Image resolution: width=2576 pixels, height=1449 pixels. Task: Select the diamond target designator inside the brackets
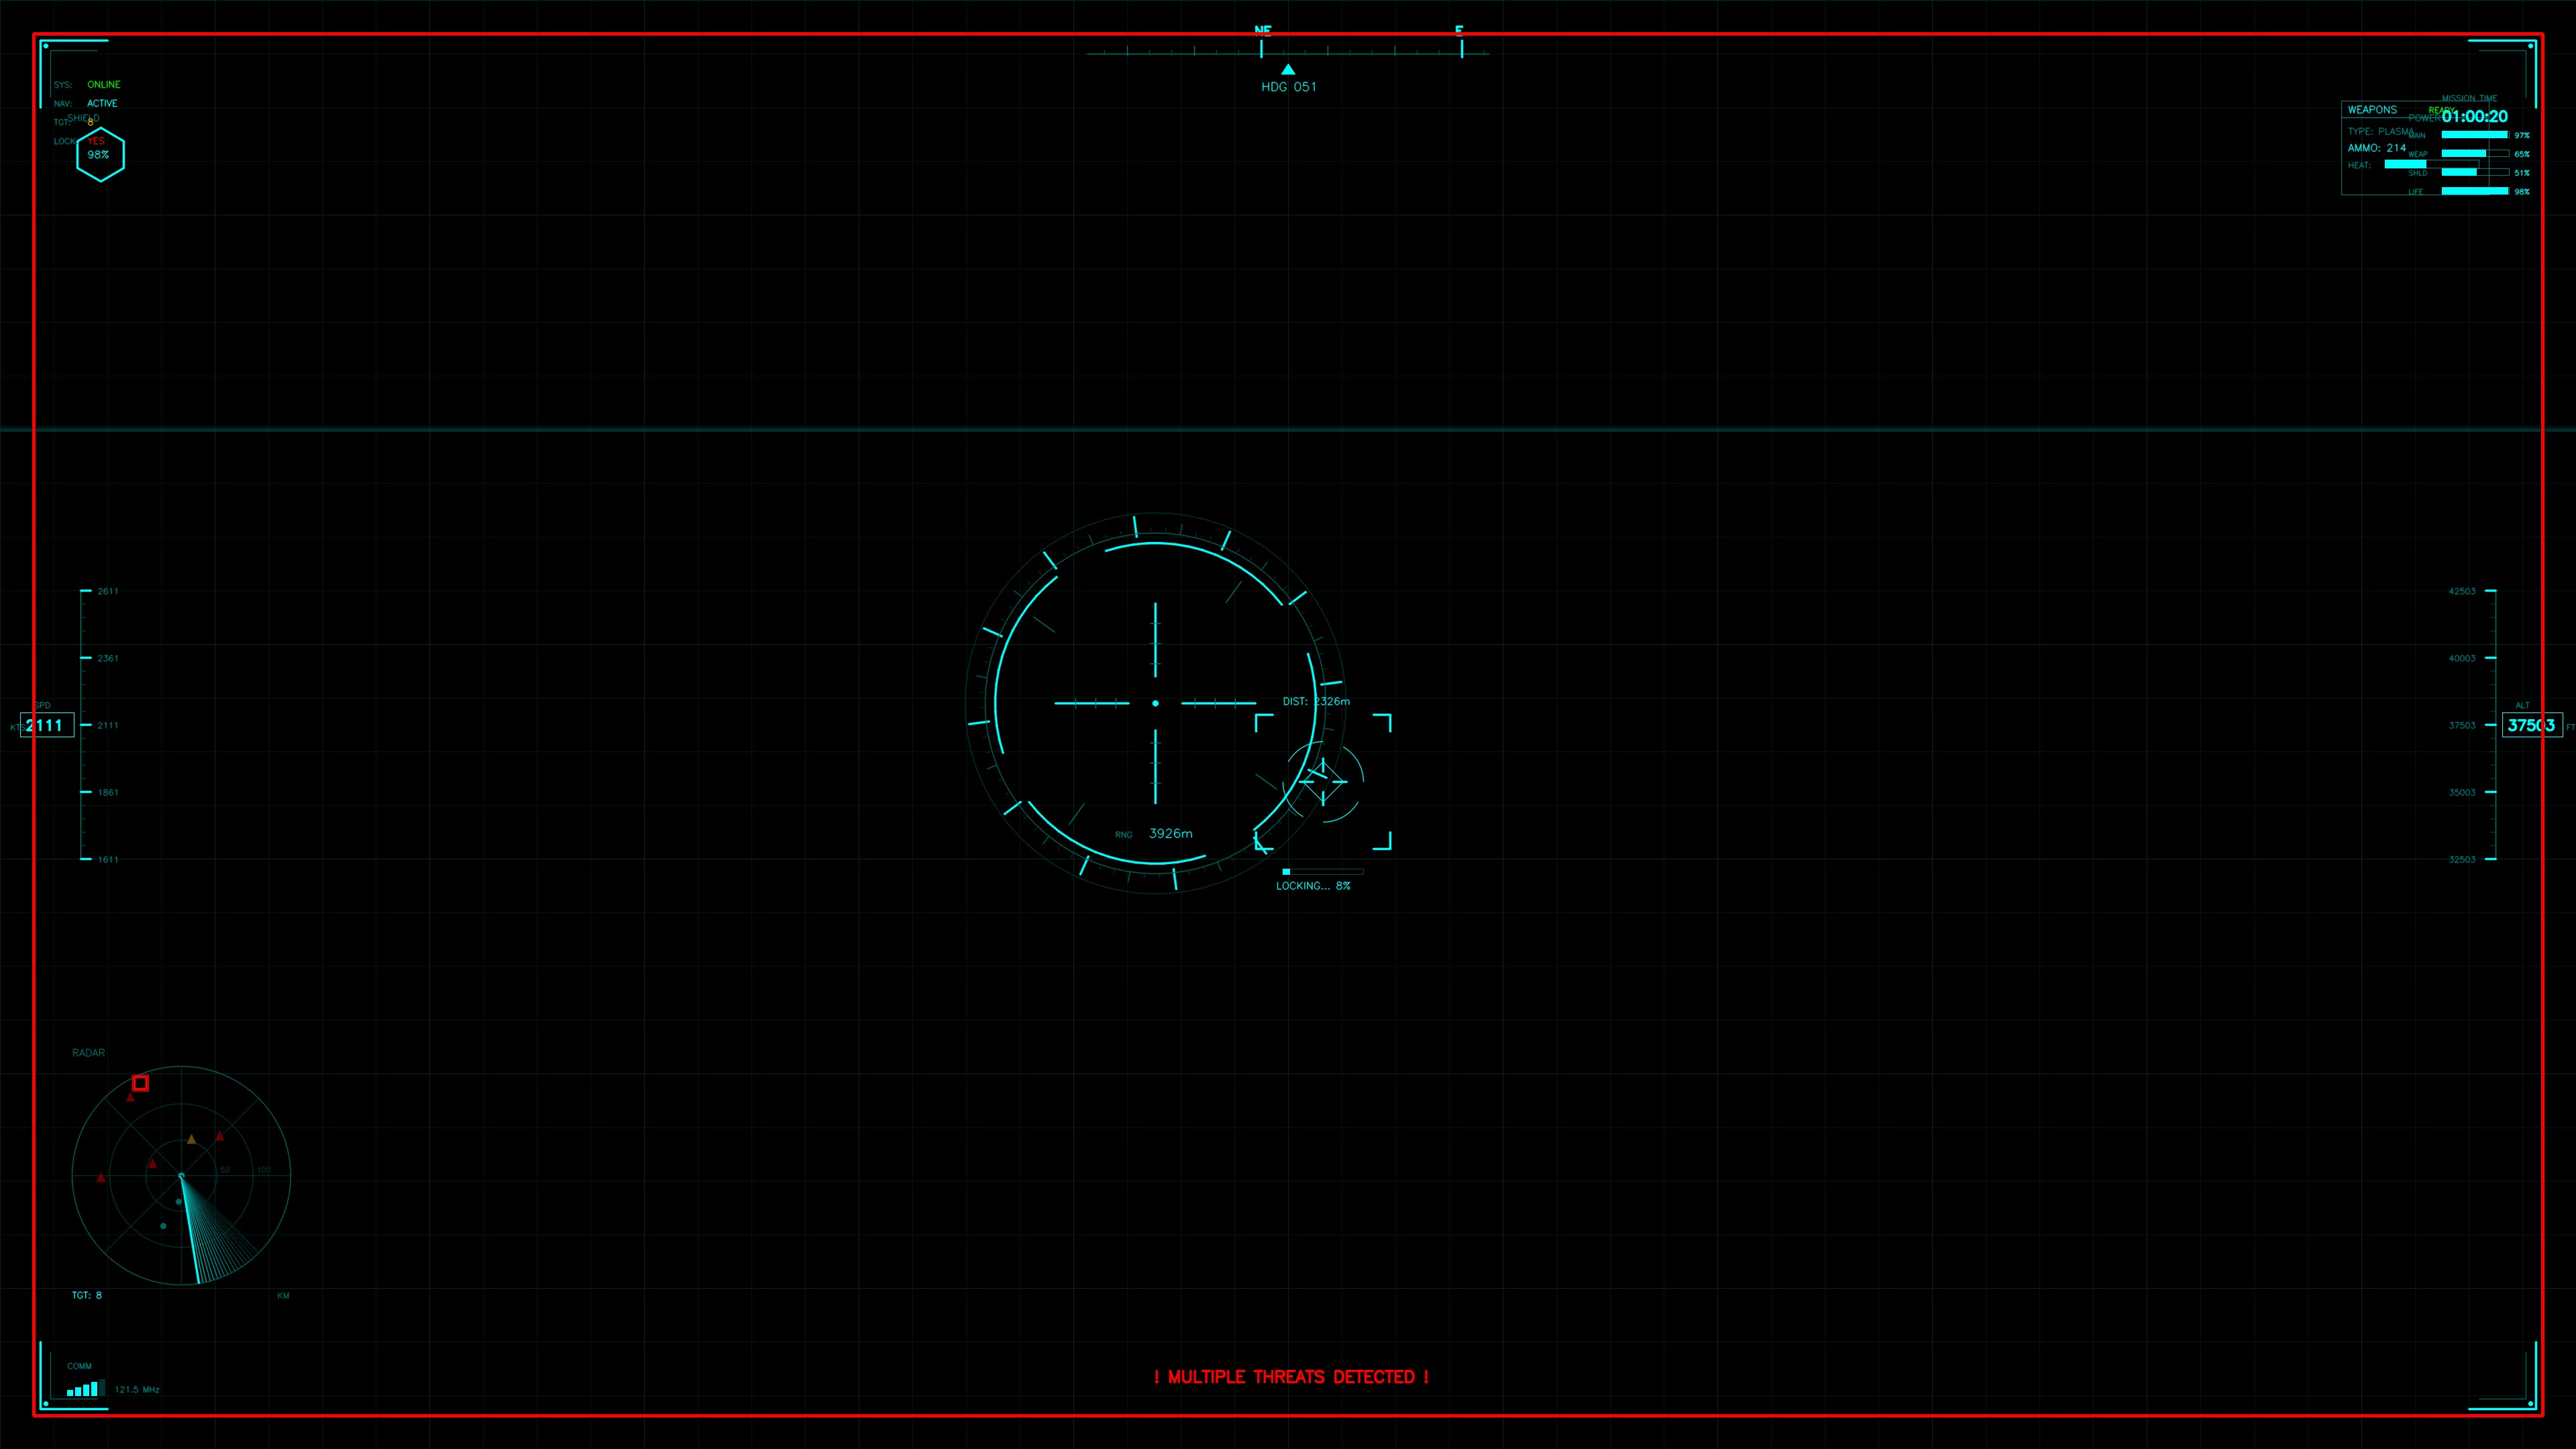coord(1322,781)
